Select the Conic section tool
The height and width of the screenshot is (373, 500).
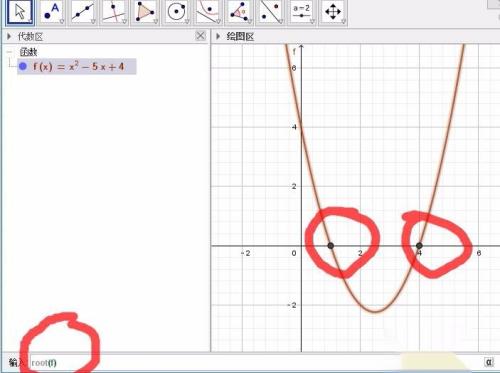[x=208, y=12]
